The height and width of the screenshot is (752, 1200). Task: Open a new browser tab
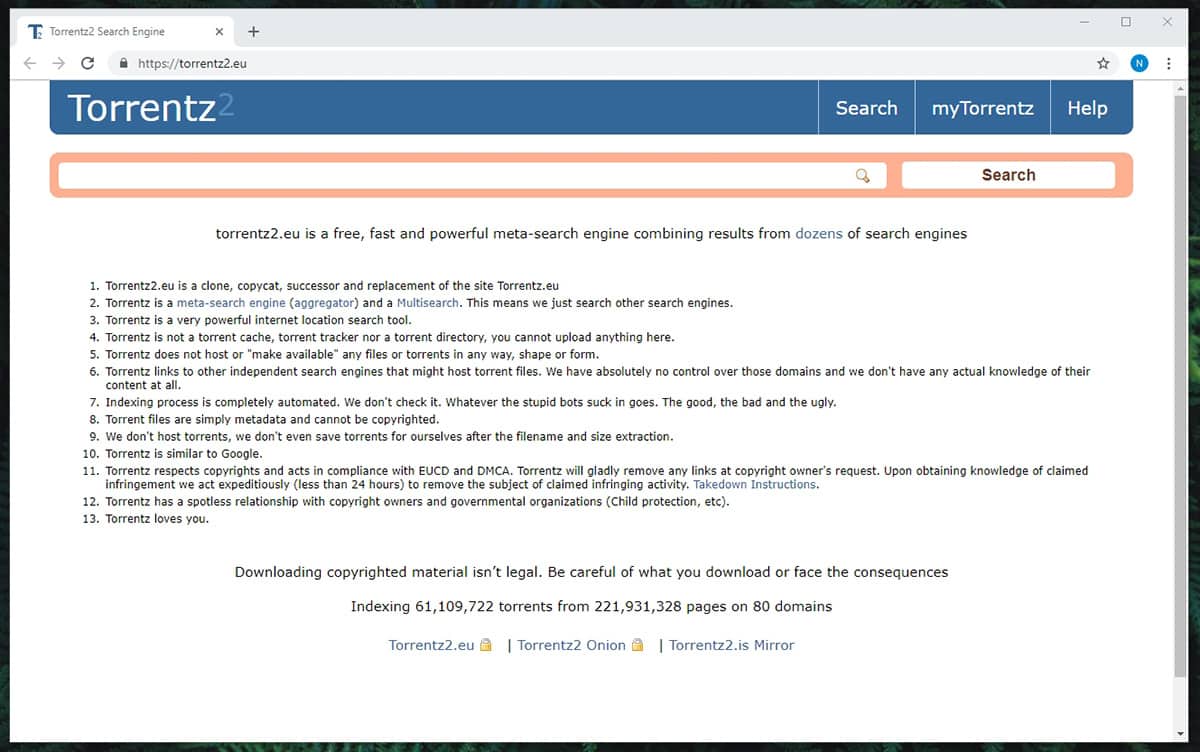[x=253, y=31]
